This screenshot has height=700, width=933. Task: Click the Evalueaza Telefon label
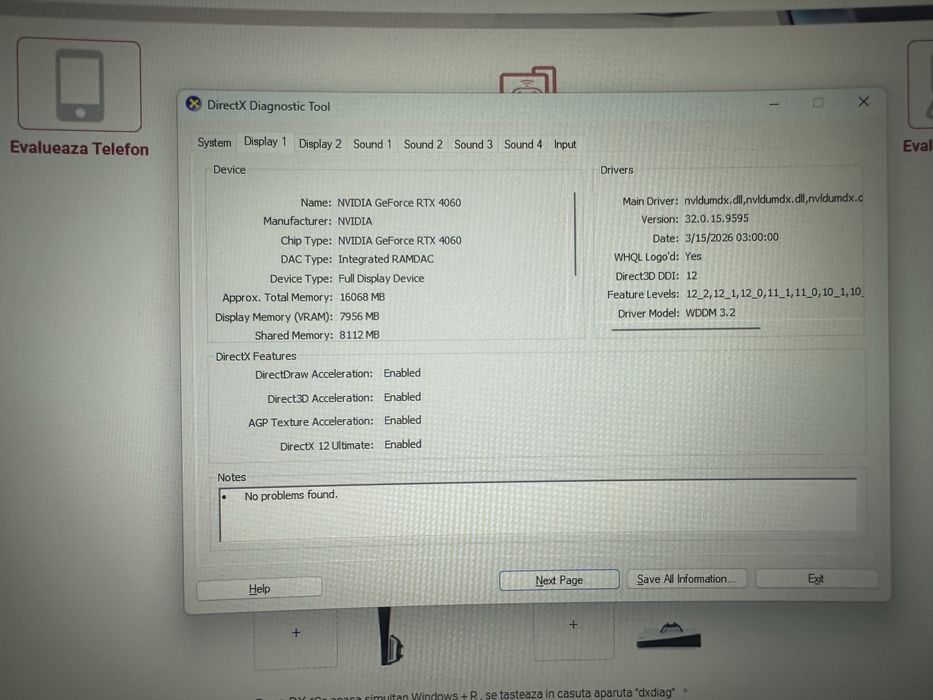pos(79,148)
